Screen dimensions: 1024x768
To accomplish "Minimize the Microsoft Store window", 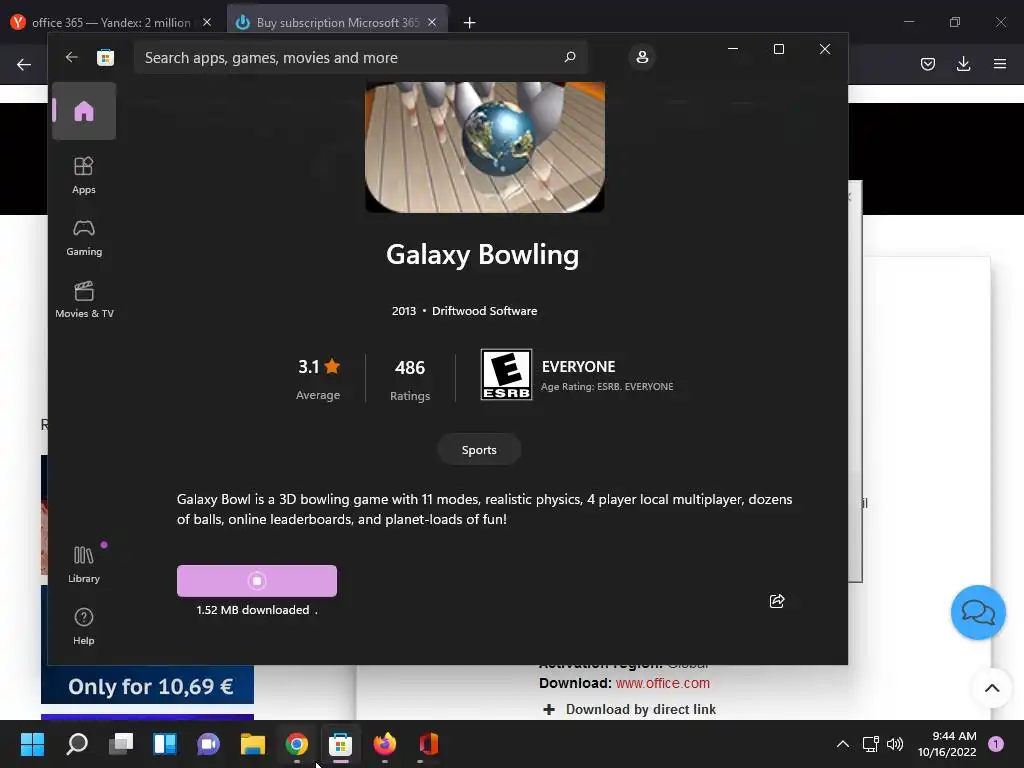I will [733, 49].
